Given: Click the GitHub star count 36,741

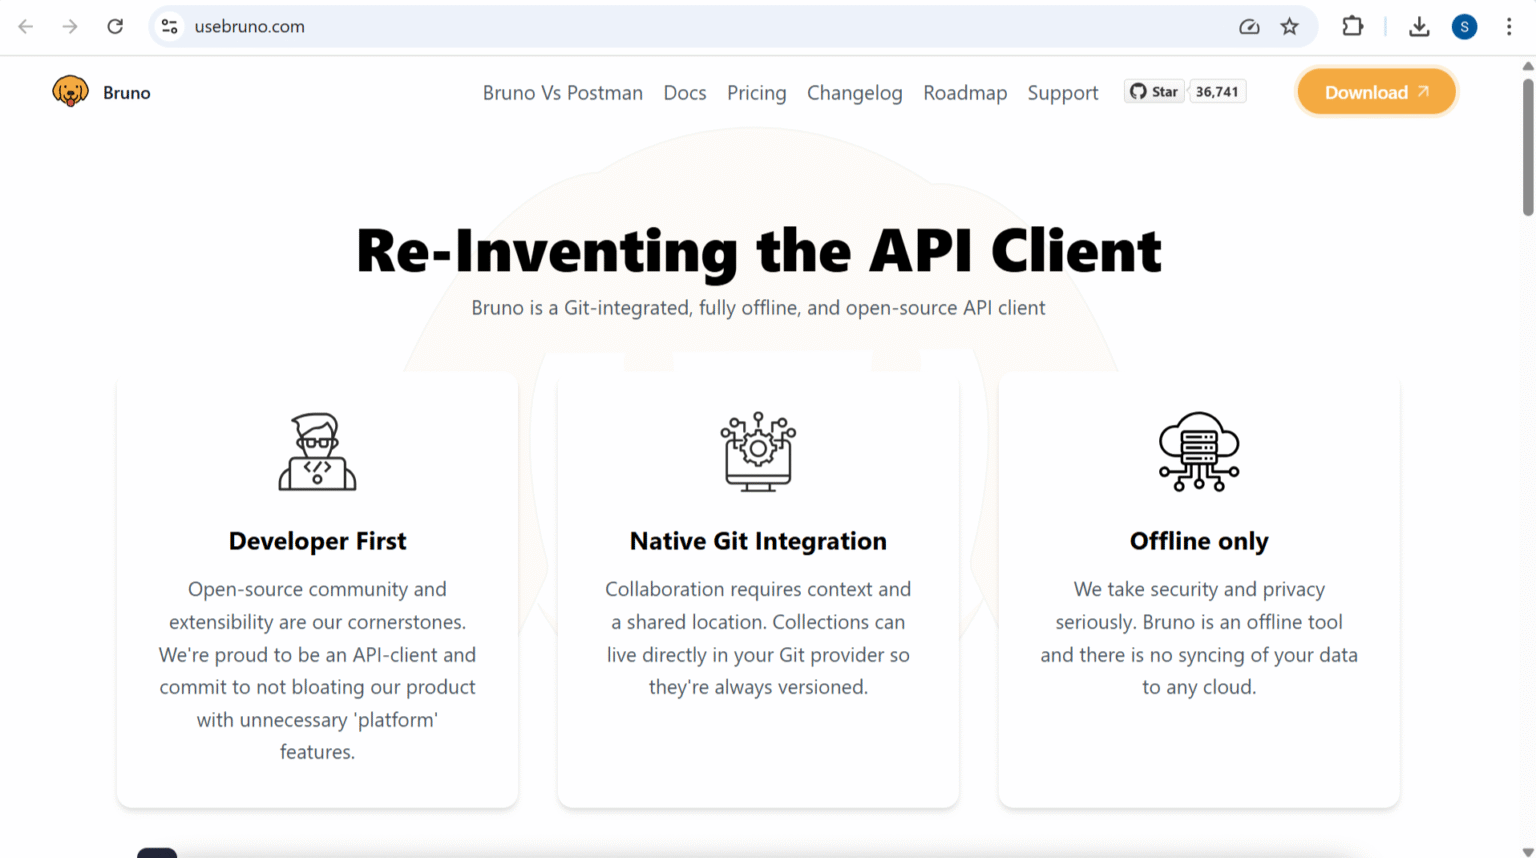Looking at the screenshot, I should (x=1217, y=90).
